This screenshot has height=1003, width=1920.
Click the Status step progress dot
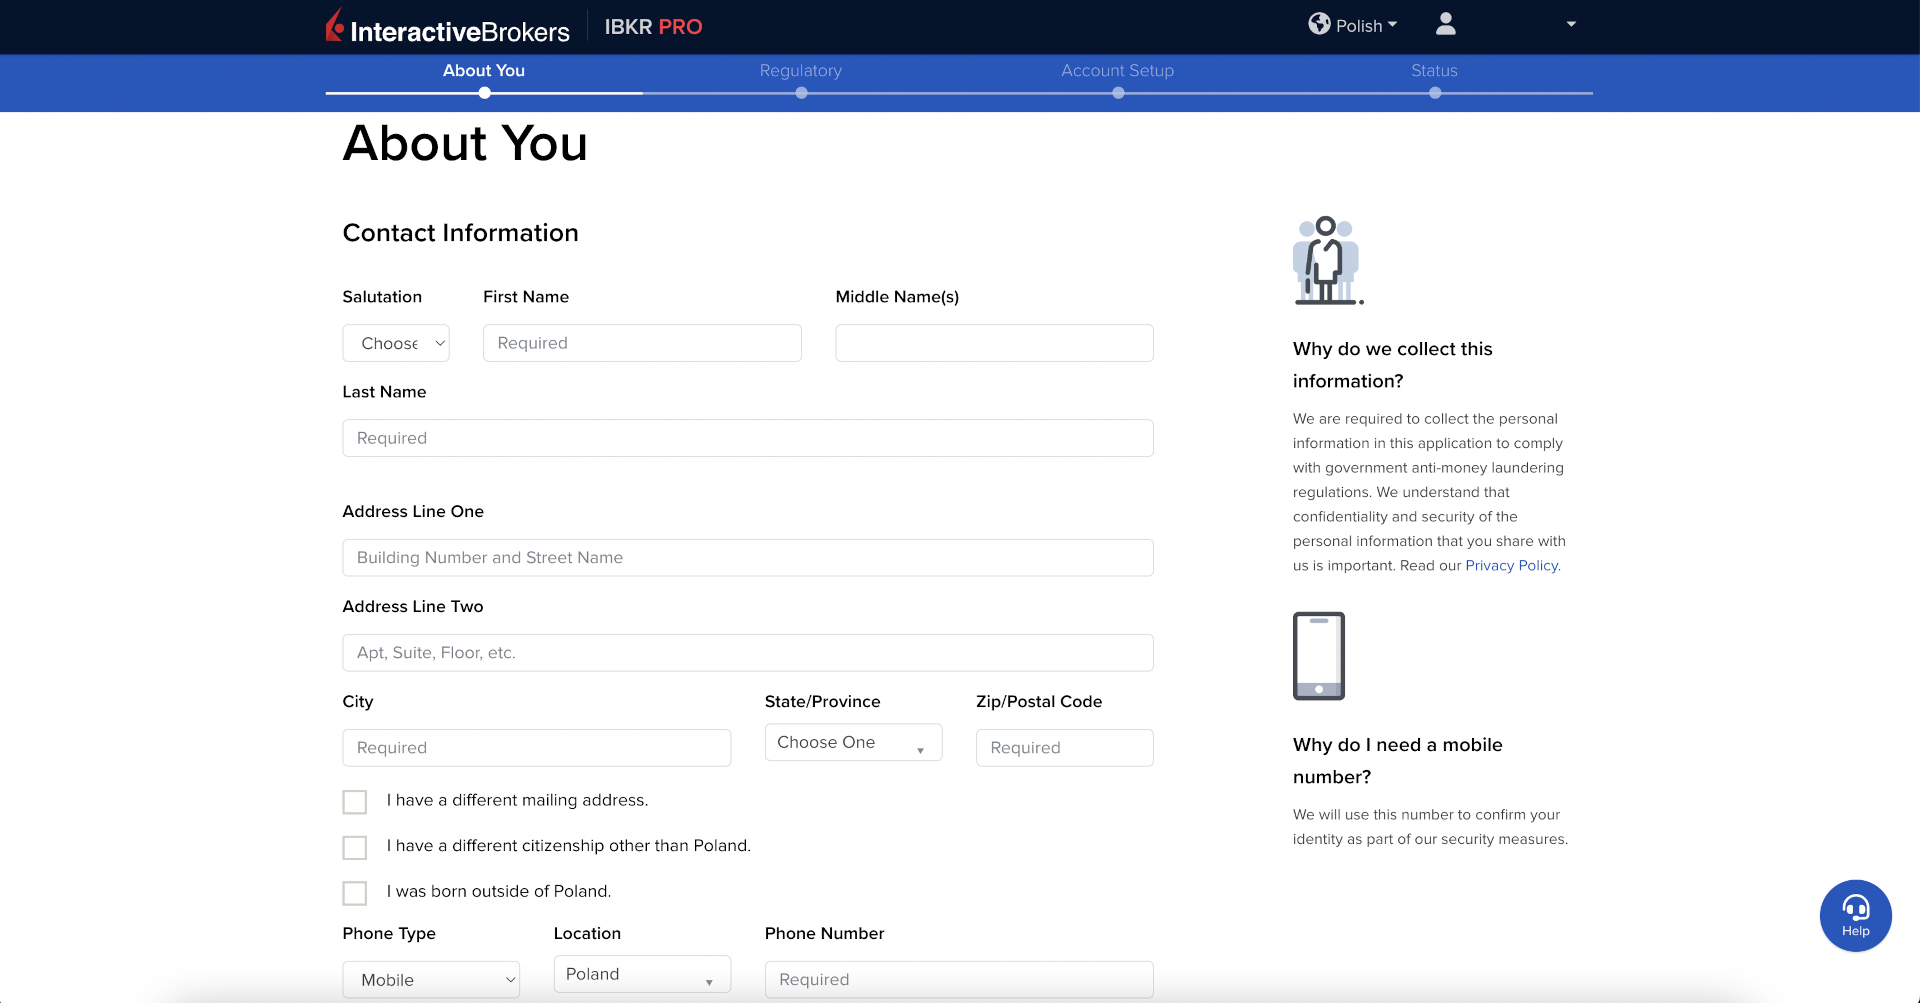coord(1434,93)
